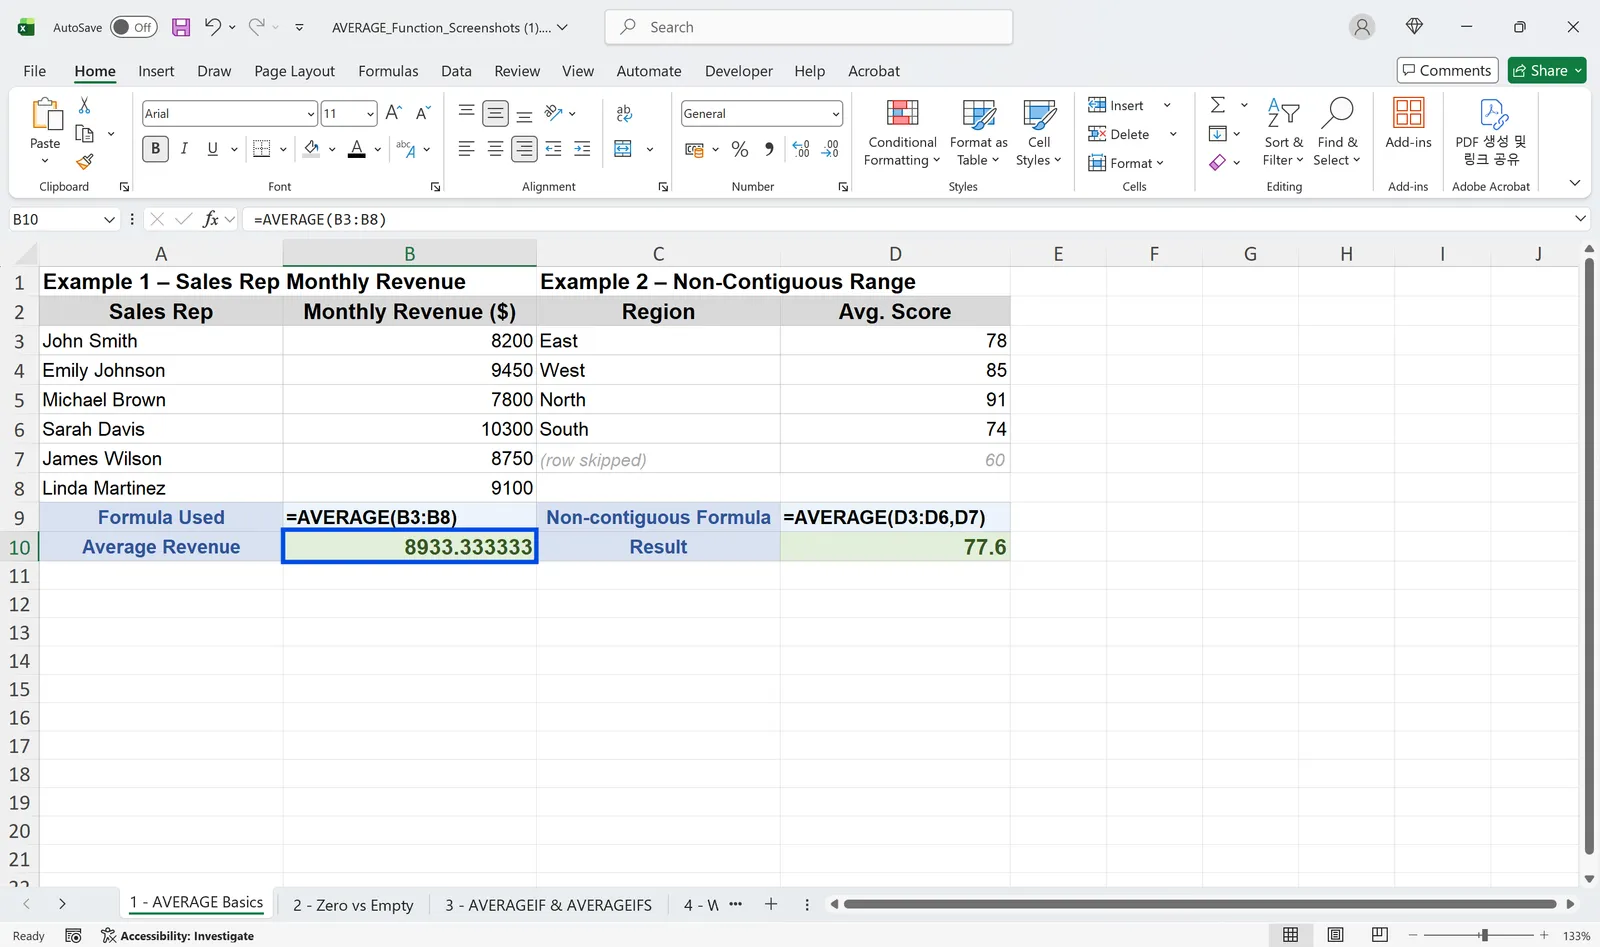Image resolution: width=1600 pixels, height=947 pixels.
Task: Decrease font size with smaller A icon
Action: click(x=423, y=113)
